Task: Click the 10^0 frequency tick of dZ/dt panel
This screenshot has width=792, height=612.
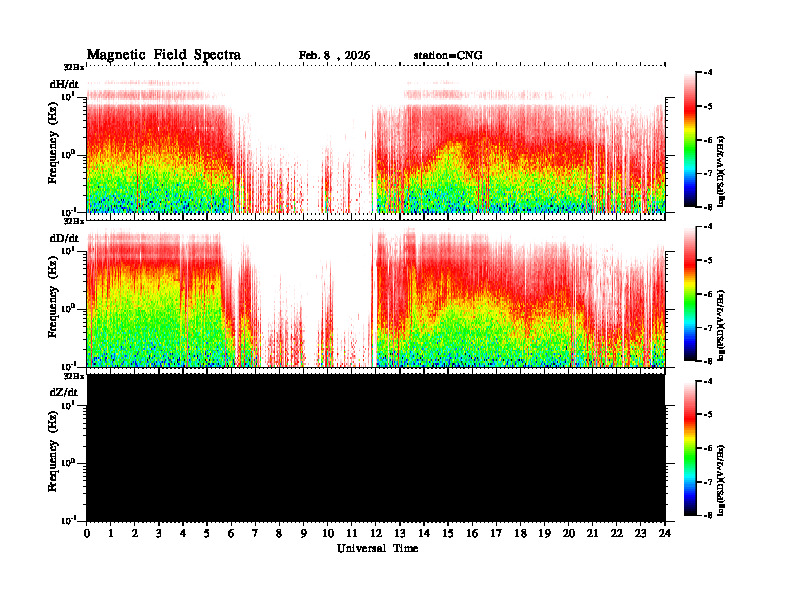Action: tap(69, 462)
